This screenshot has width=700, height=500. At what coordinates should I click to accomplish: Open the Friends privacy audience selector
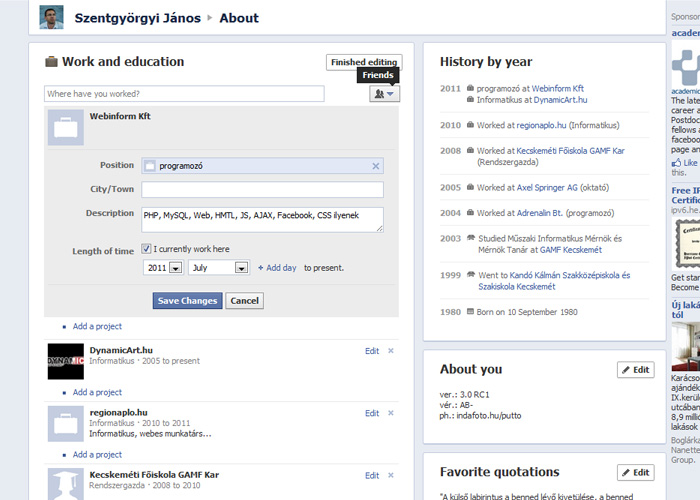point(384,94)
